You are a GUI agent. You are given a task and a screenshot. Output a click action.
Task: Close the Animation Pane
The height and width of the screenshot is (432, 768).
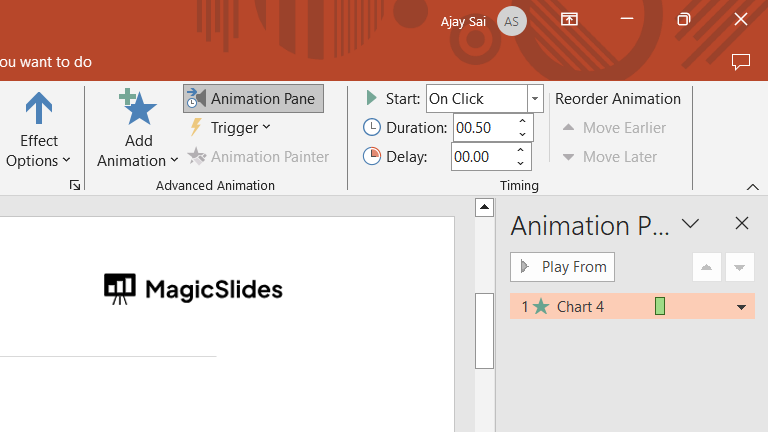point(741,224)
